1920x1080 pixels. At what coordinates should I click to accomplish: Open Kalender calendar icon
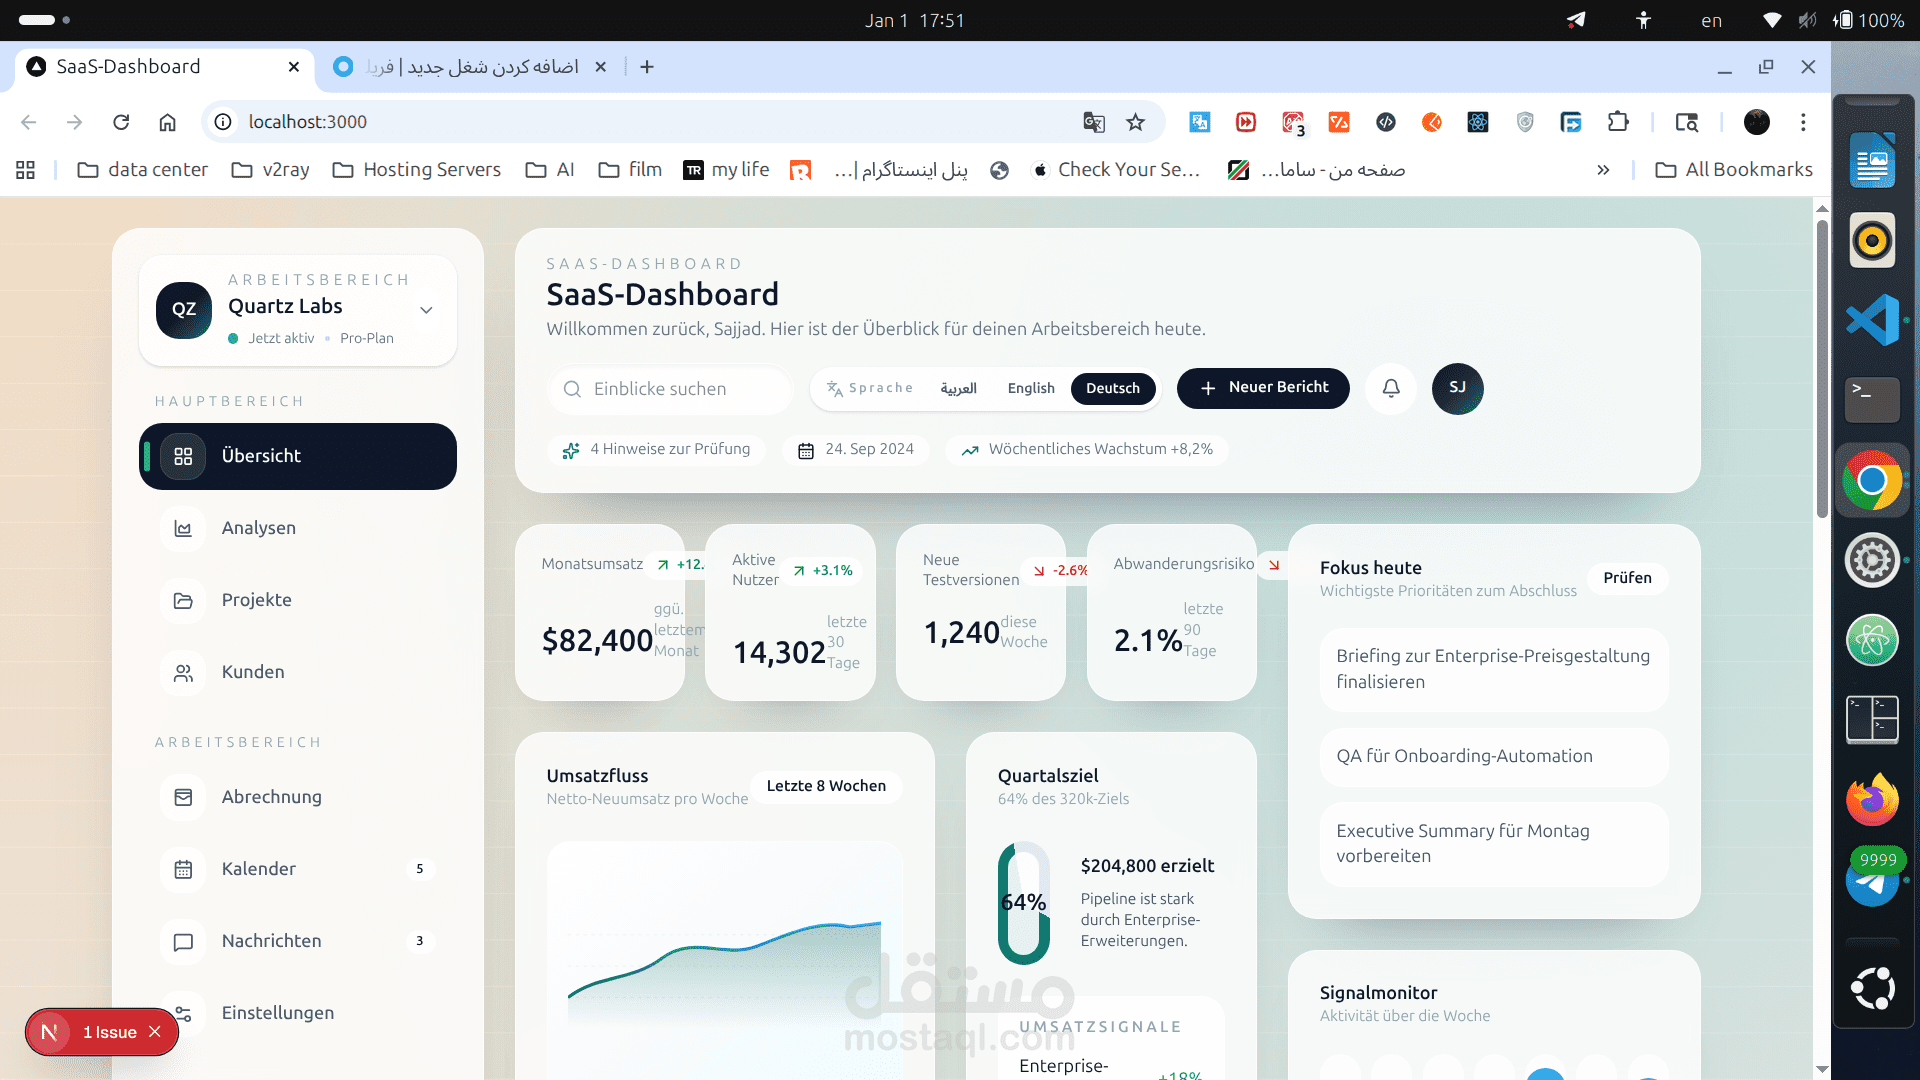[x=183, y=869]
